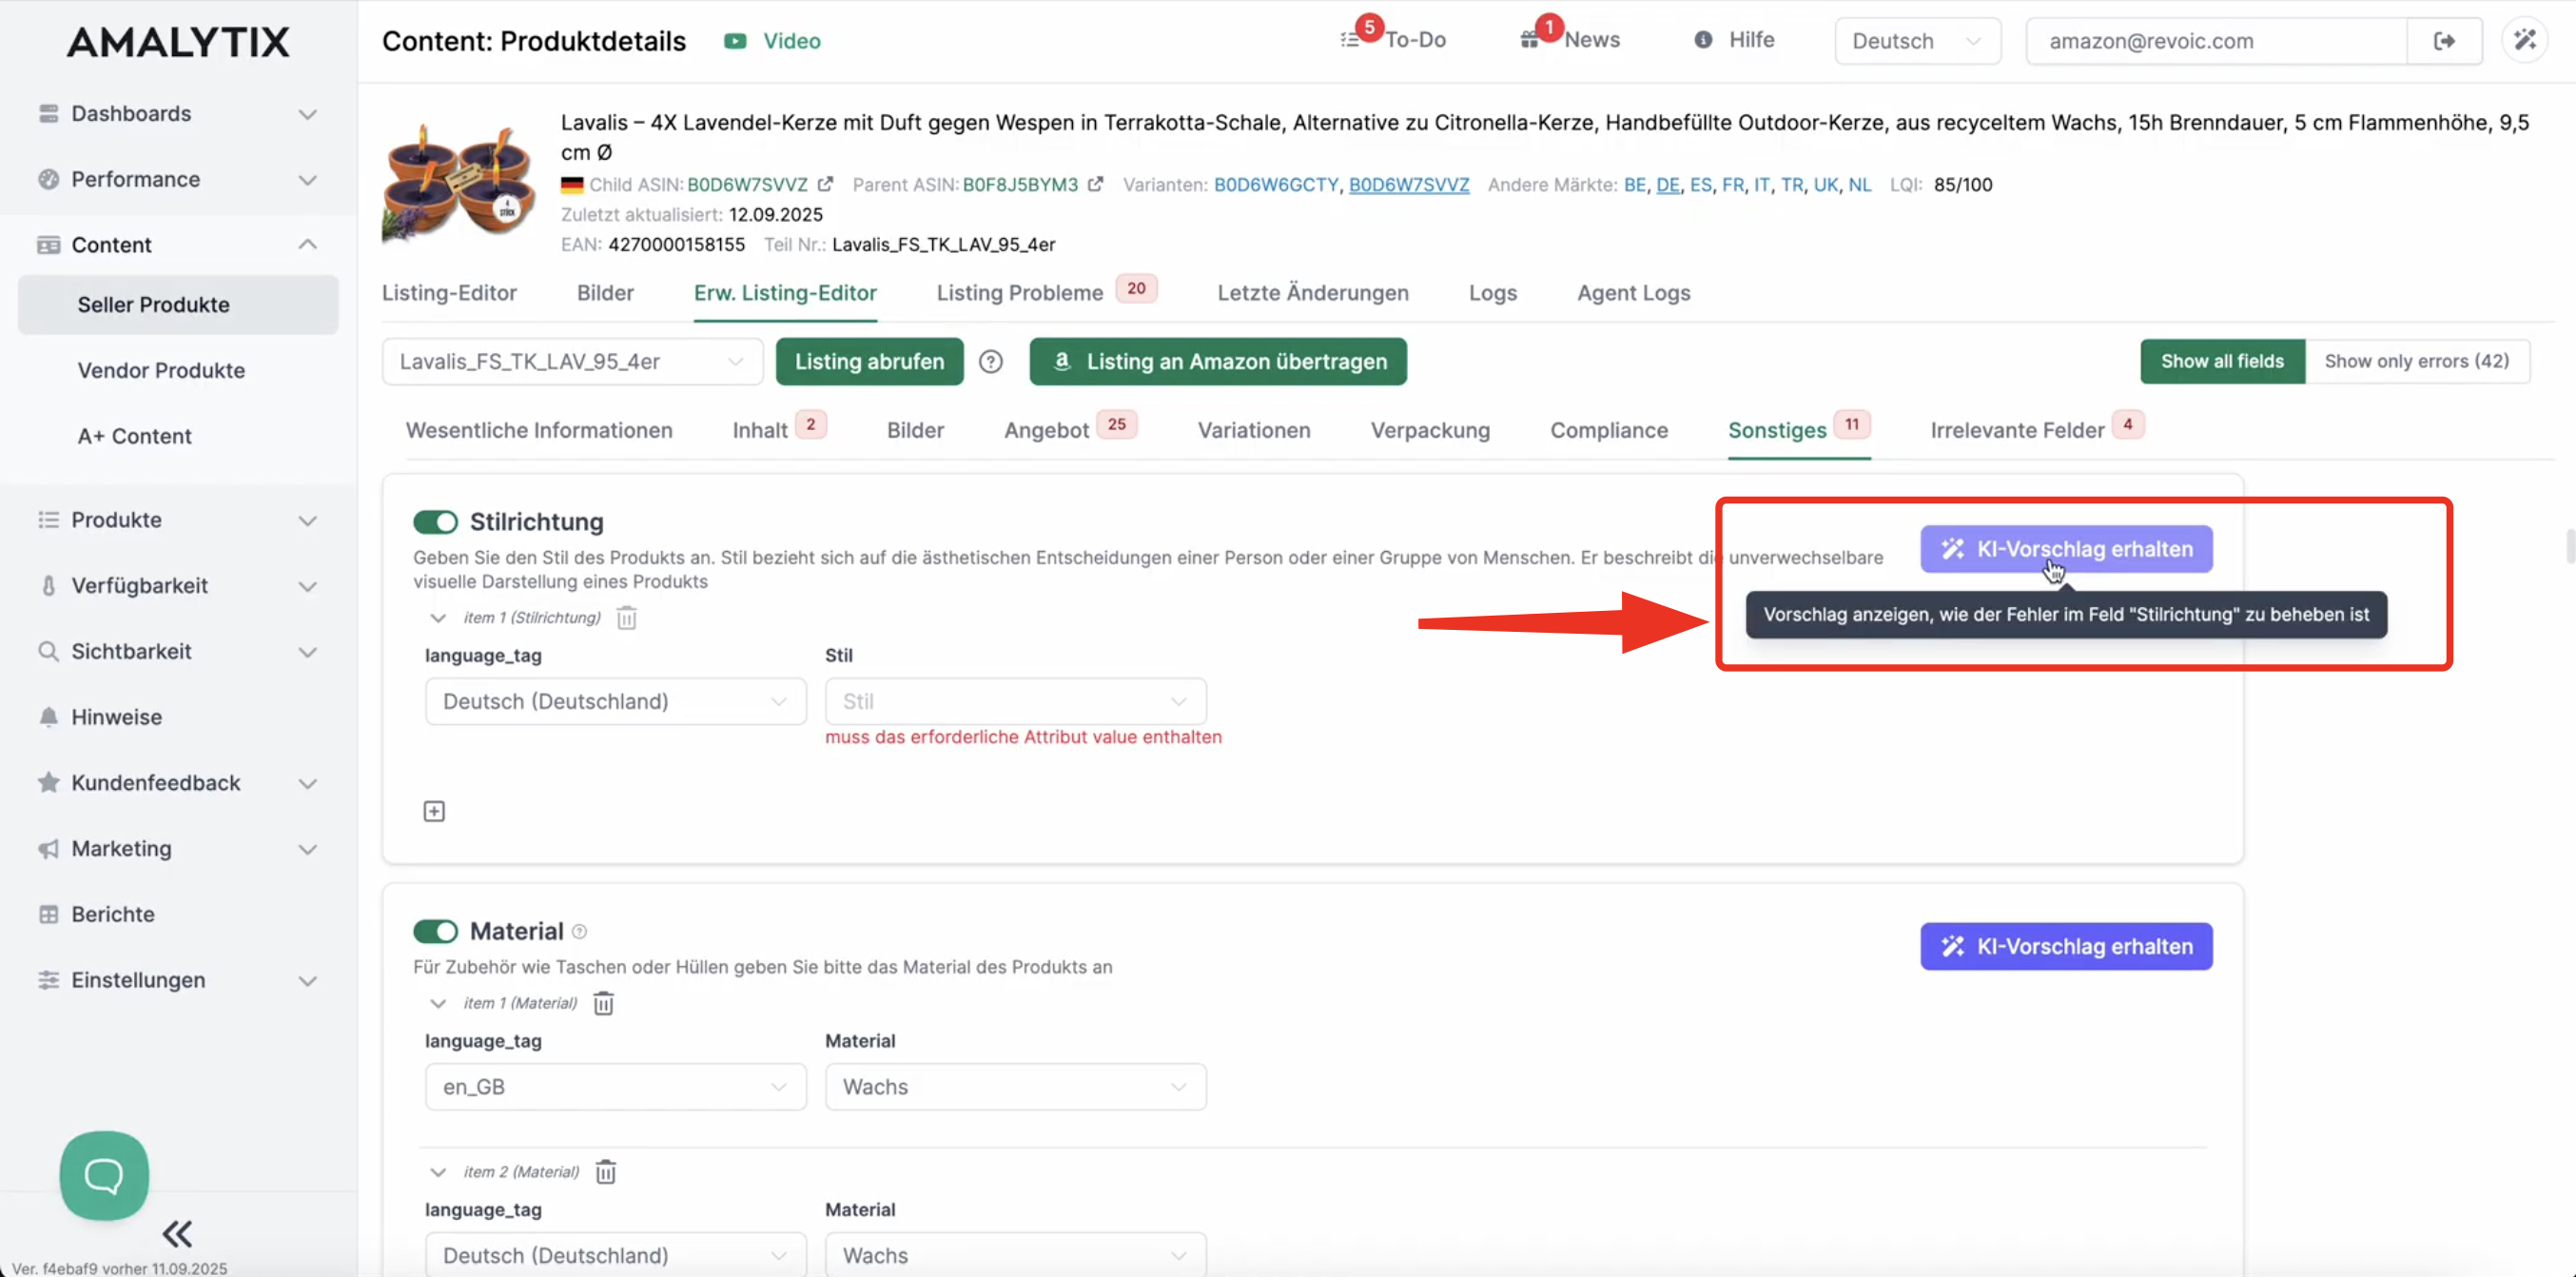Click the help question mark beside Listing abrufen
2576x1277 pixels.
pos(990,362)
